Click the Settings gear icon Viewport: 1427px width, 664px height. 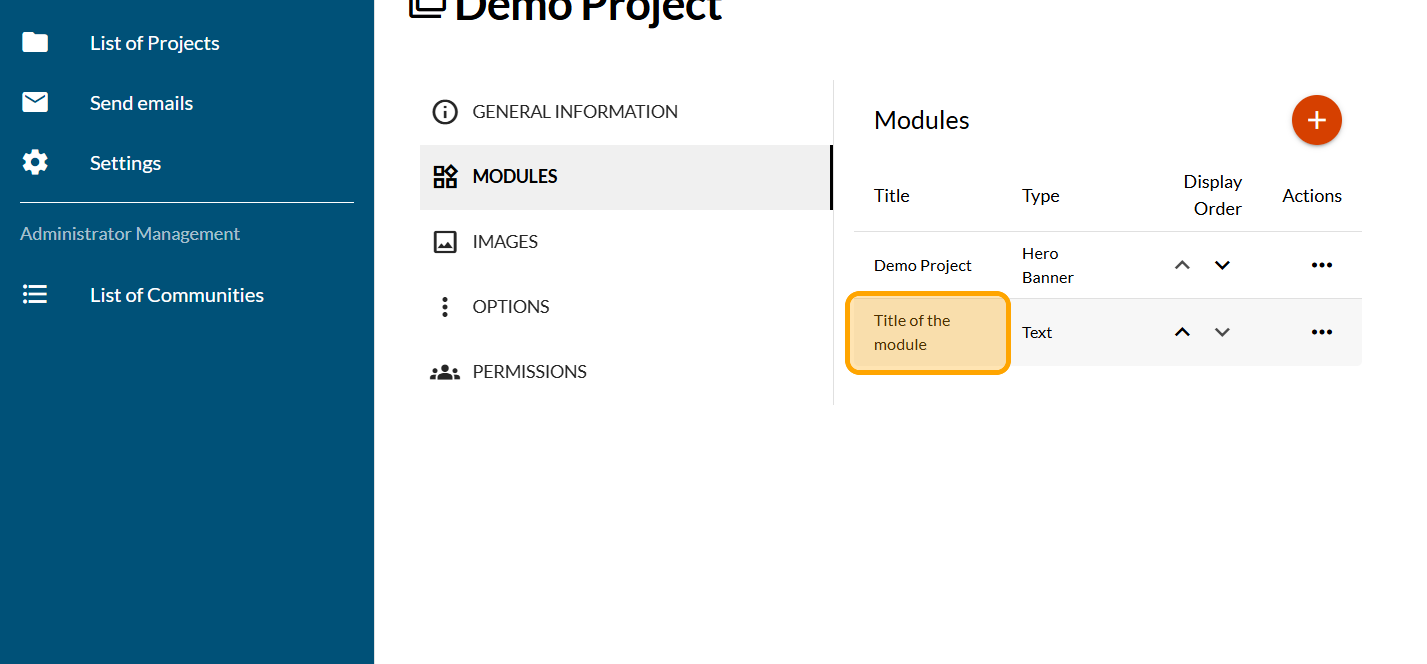[35, 162]
